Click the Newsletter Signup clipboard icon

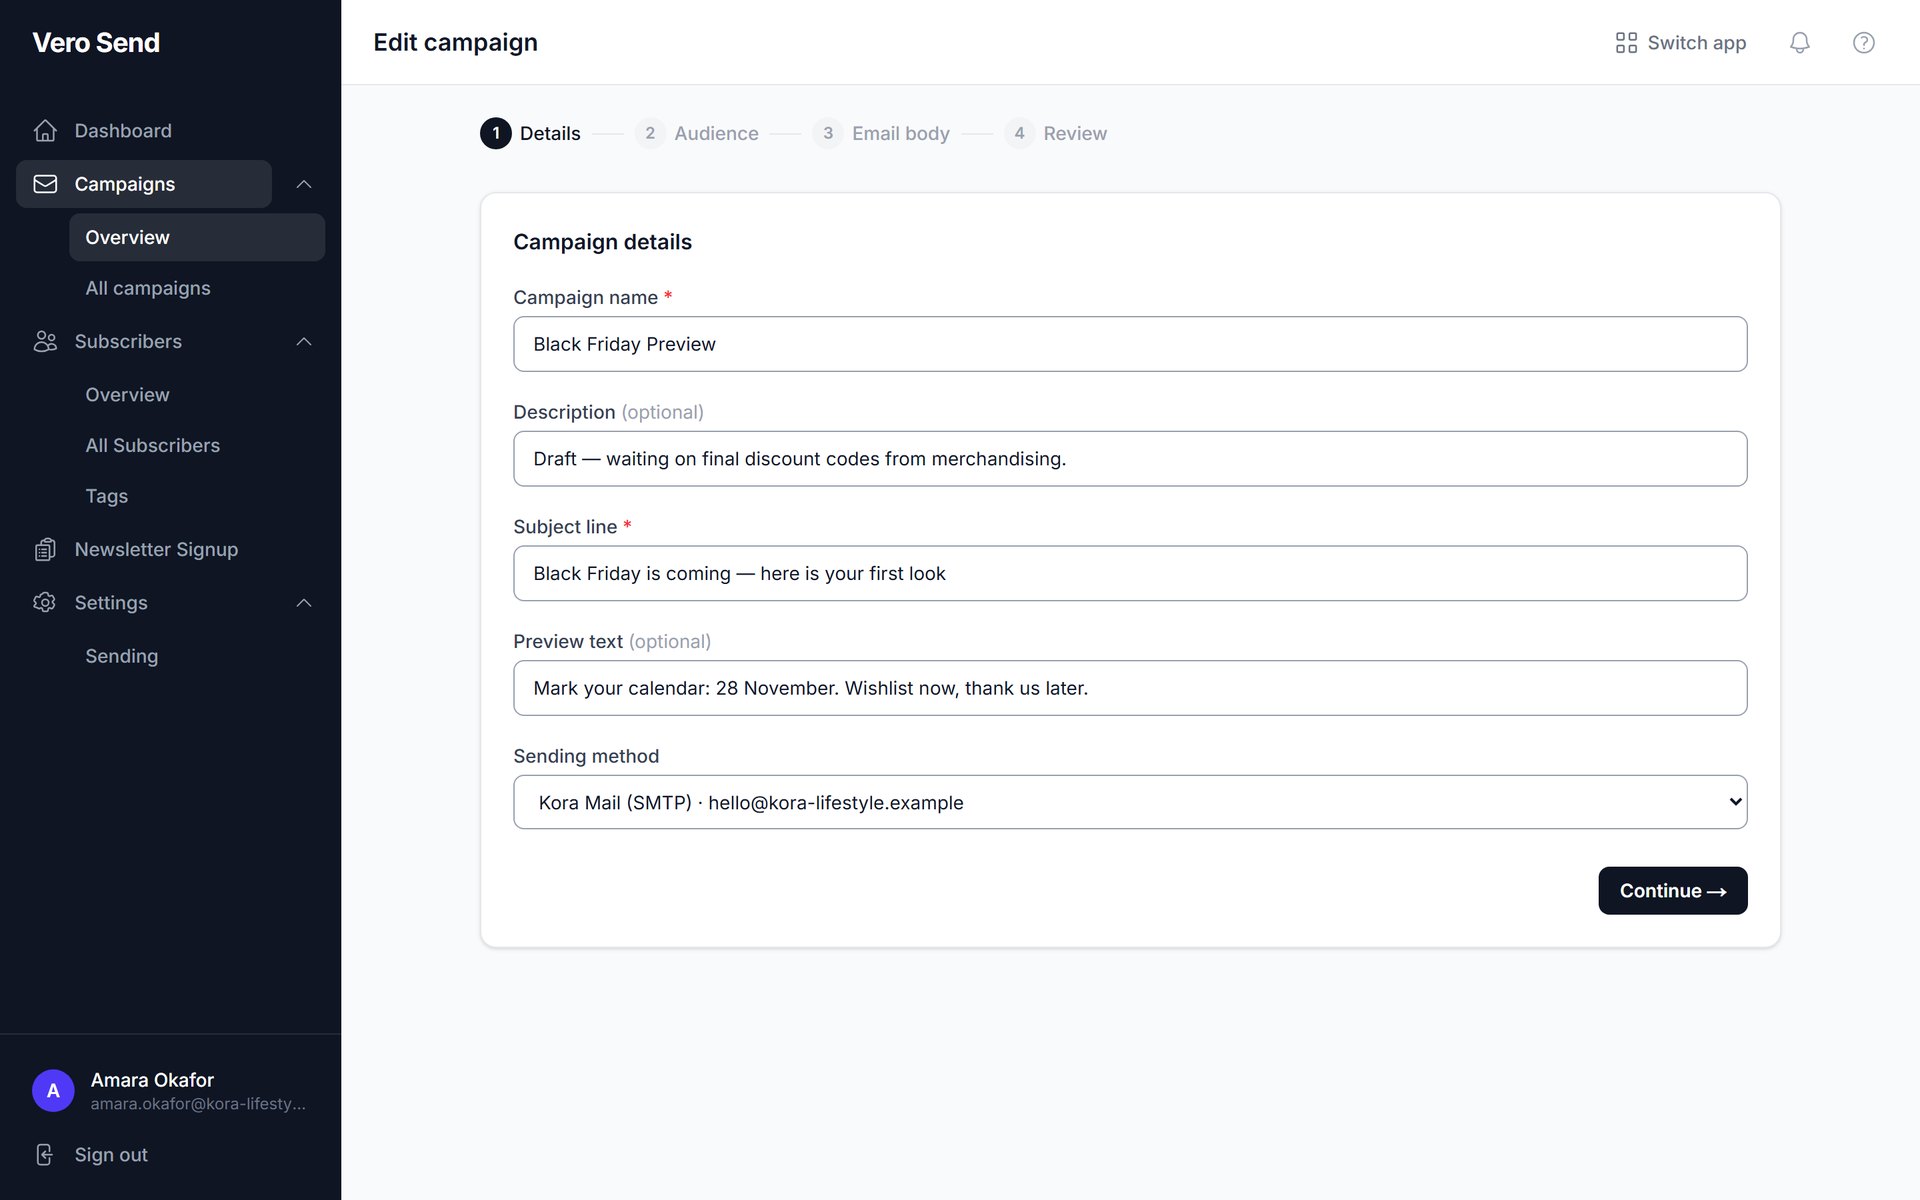click(x=45, y=550)
